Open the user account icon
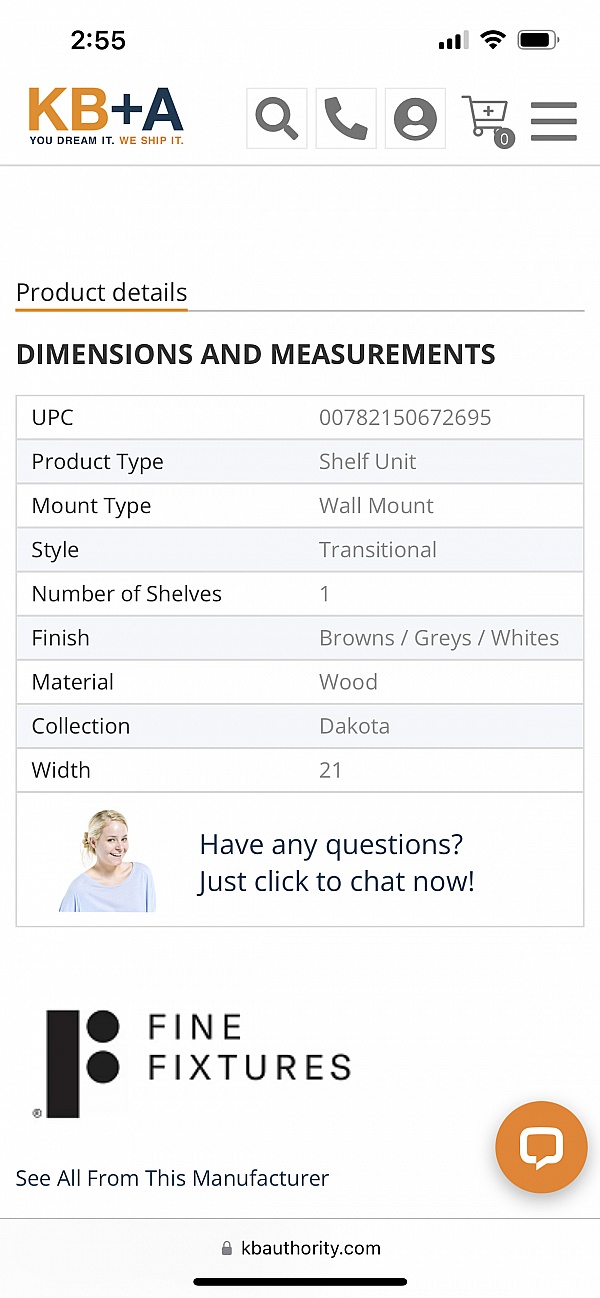Screen dimensions: 600x1298 (415, 119)
